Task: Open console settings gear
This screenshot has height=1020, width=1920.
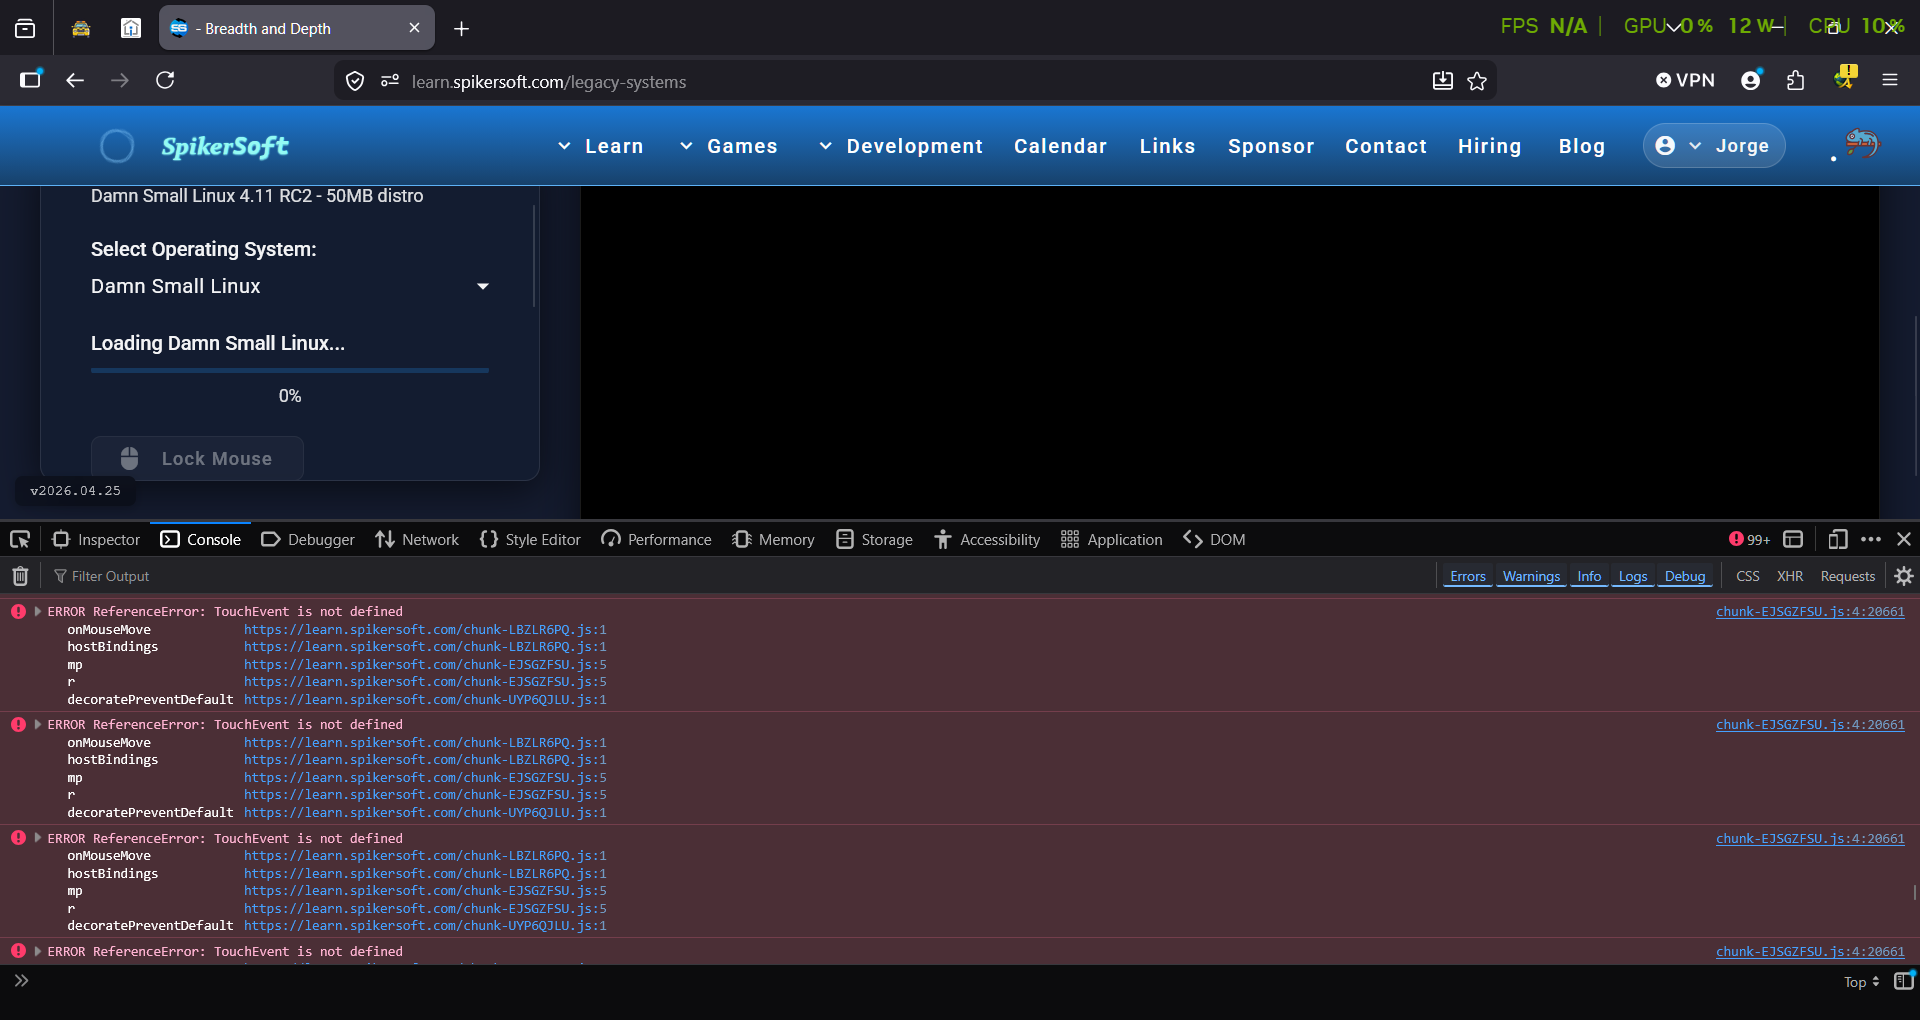Action: pyautogui.click(x=1904, y=576)
